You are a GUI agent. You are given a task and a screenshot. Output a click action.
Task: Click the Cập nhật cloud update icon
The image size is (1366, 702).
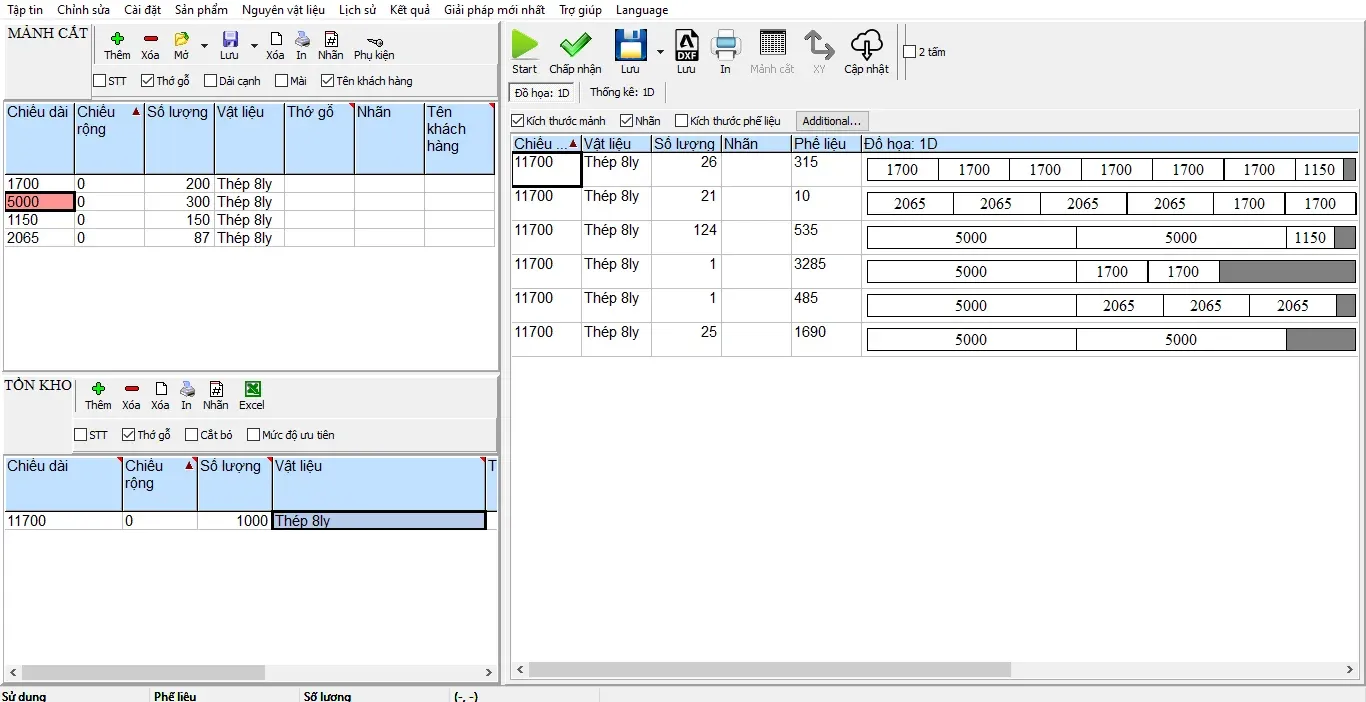coord(866,45)
